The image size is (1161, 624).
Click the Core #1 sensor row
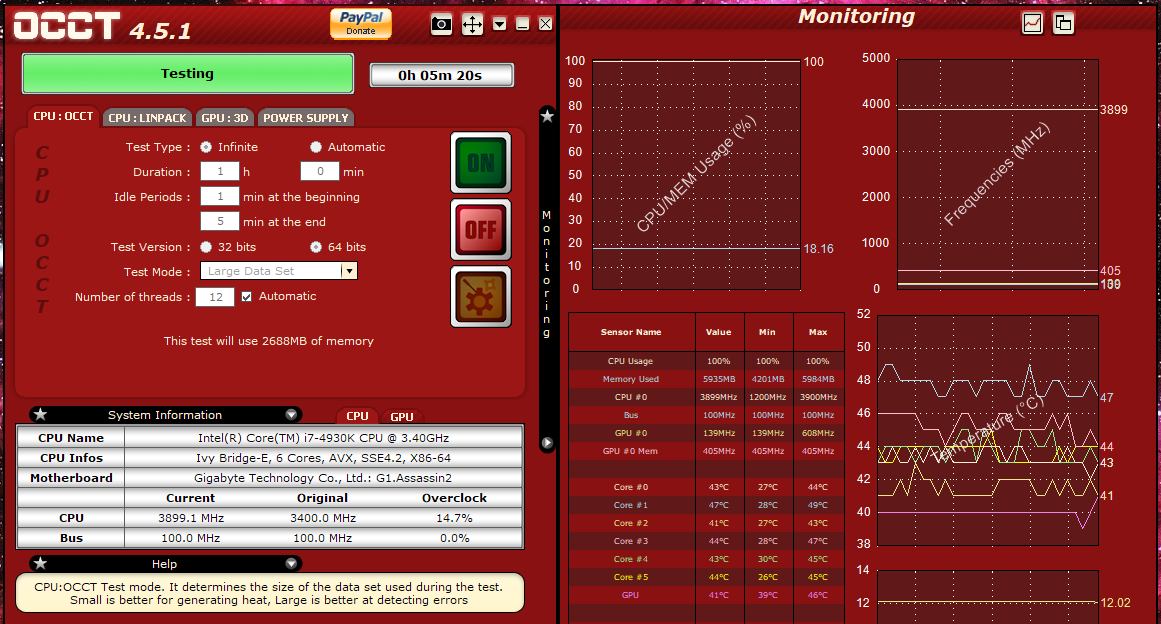pyautogui.click(x=706, y=505)
